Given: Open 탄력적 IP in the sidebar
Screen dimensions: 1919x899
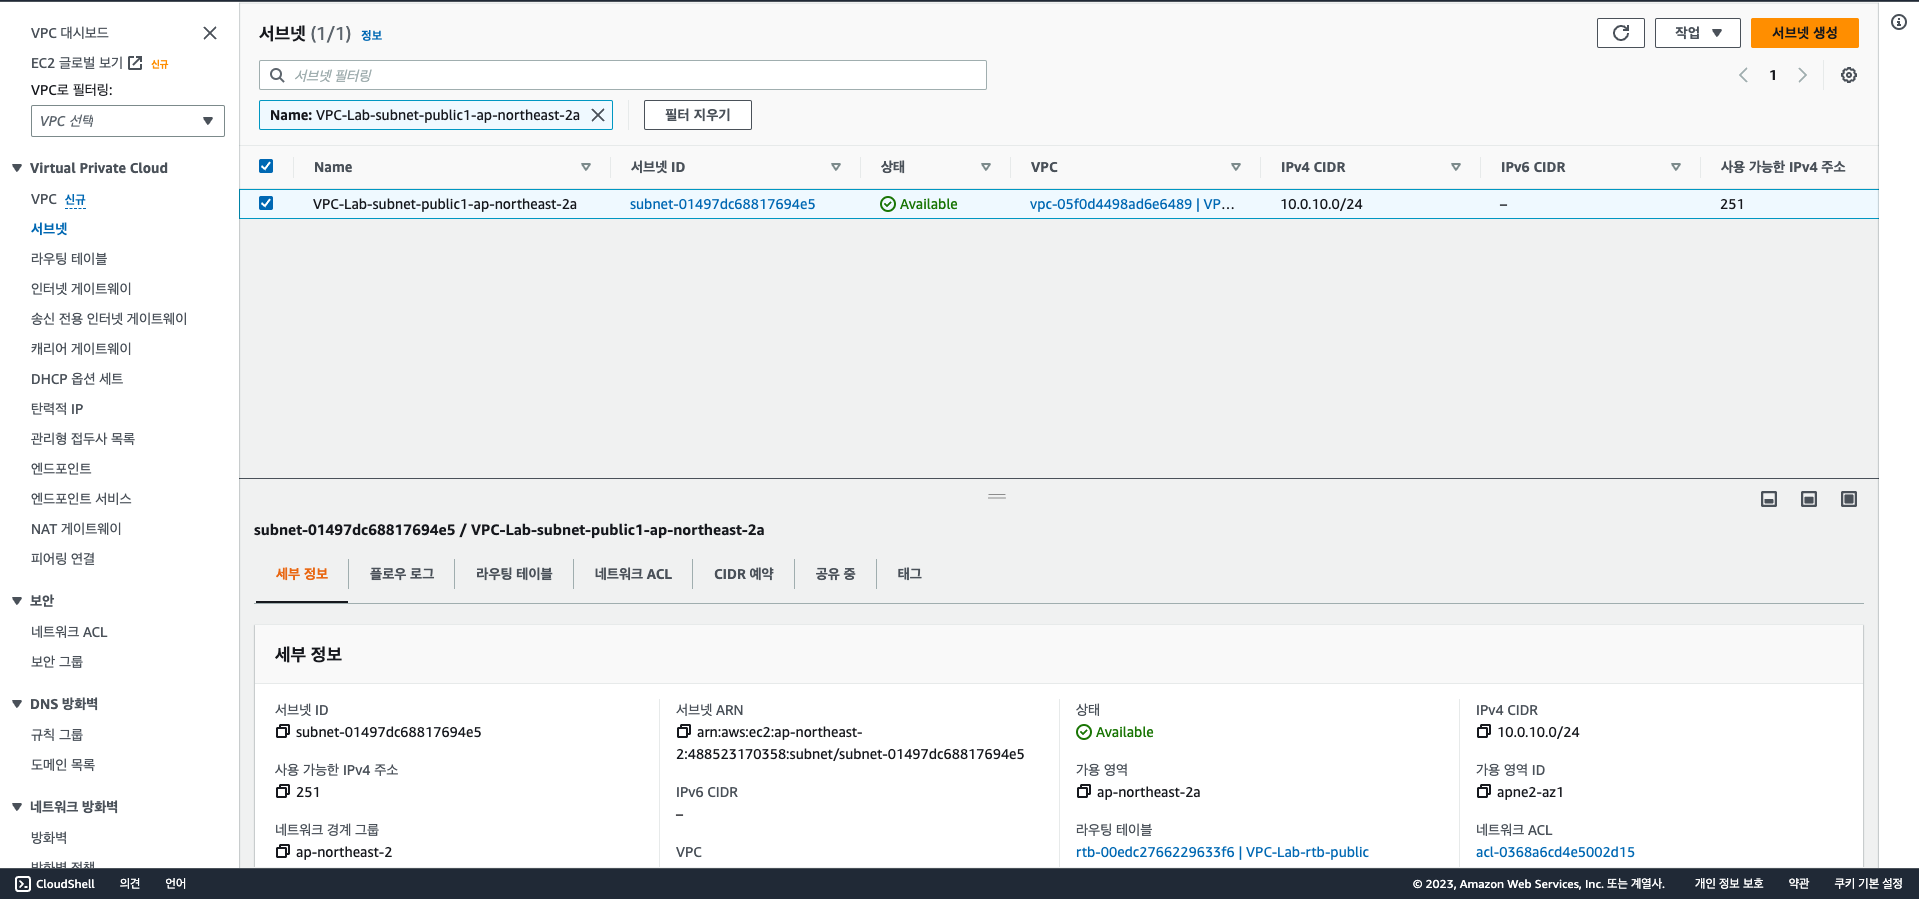Looking at the screenshot, I should (x=57, y=409).
